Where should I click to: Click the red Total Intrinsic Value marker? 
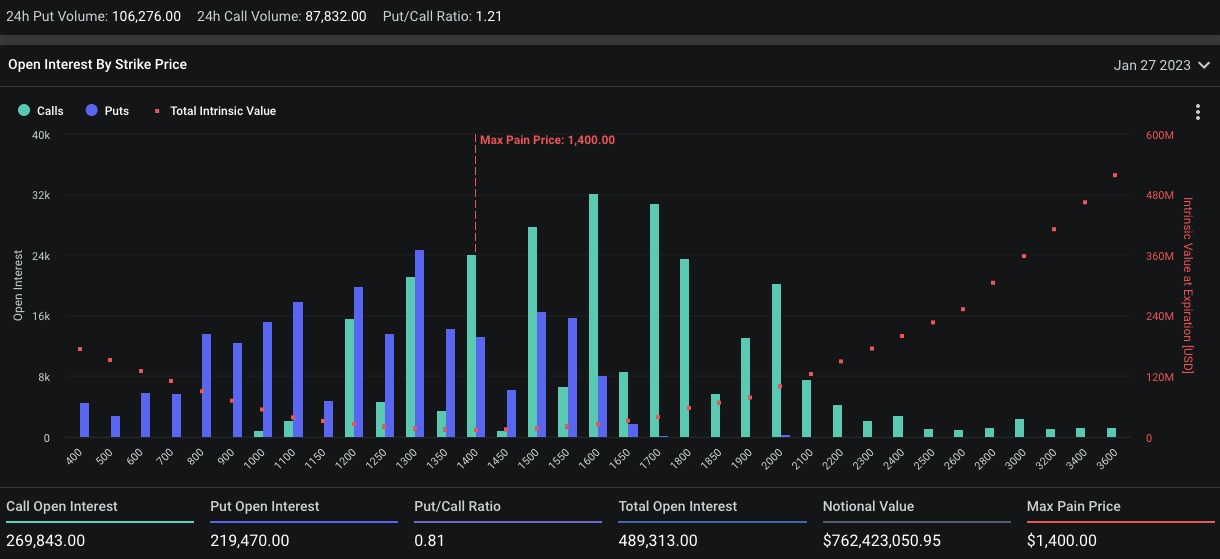[x=156, y=111]
